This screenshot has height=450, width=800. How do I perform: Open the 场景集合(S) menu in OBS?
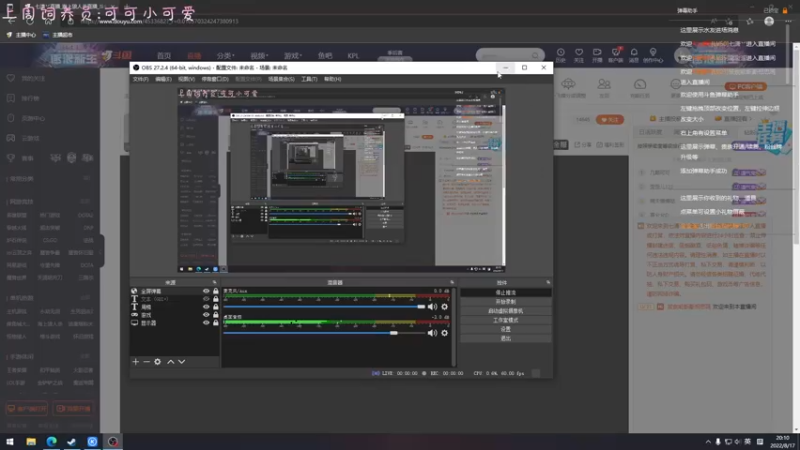coord(281,79)
